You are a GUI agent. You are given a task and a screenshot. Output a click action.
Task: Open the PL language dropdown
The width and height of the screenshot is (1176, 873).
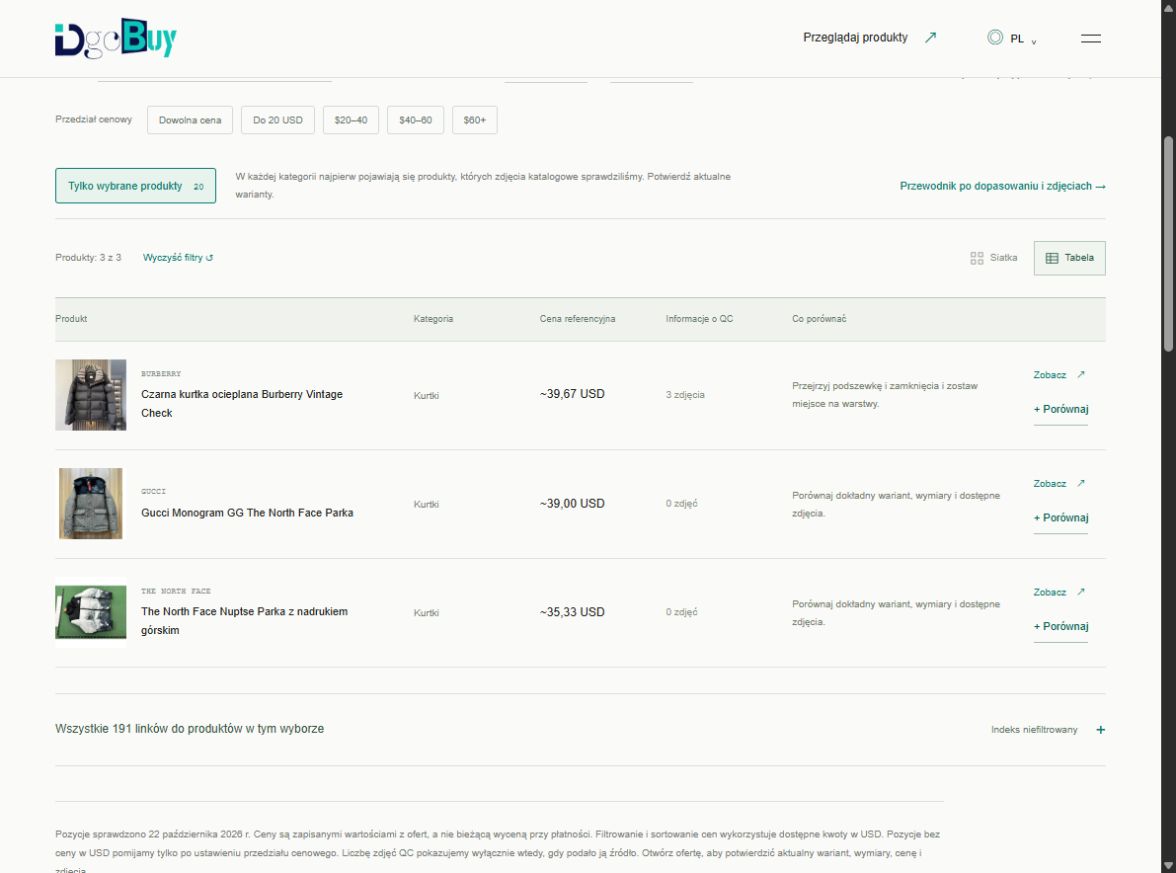(1012, 38)
